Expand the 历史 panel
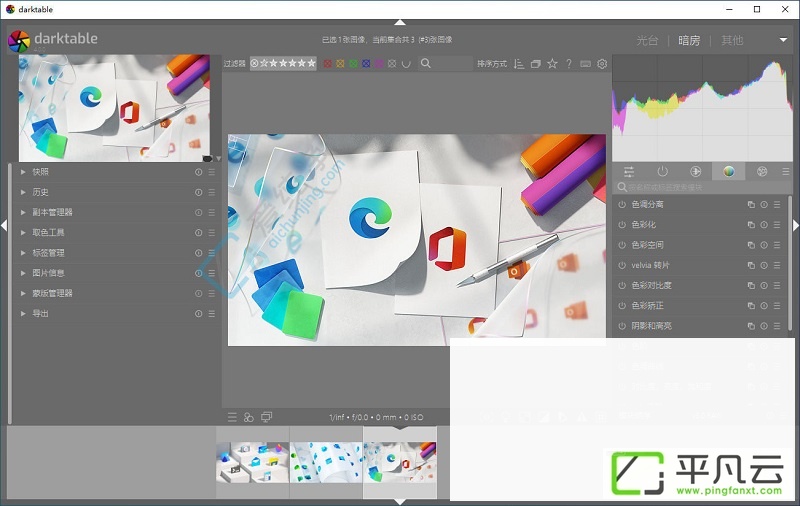The width and height of the screenshot is (800, 506). (x=23, y=192)
